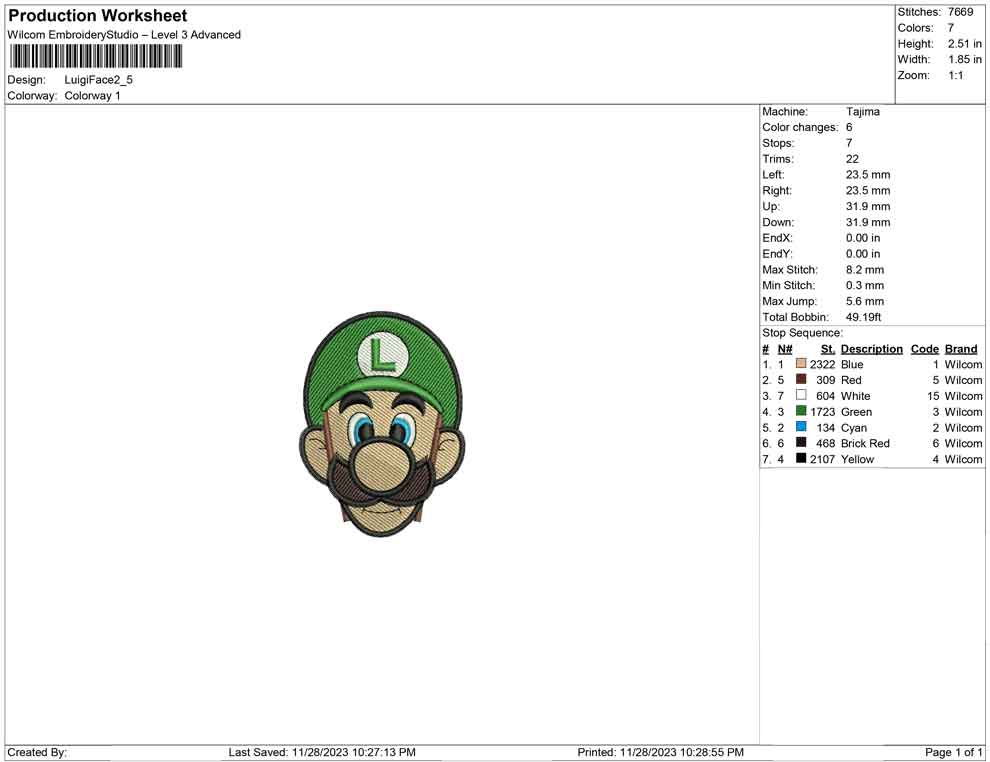The width and height of the screenshot is (990, 762).
Task: Click the Machine value Tajima
Action: (862, 112)
